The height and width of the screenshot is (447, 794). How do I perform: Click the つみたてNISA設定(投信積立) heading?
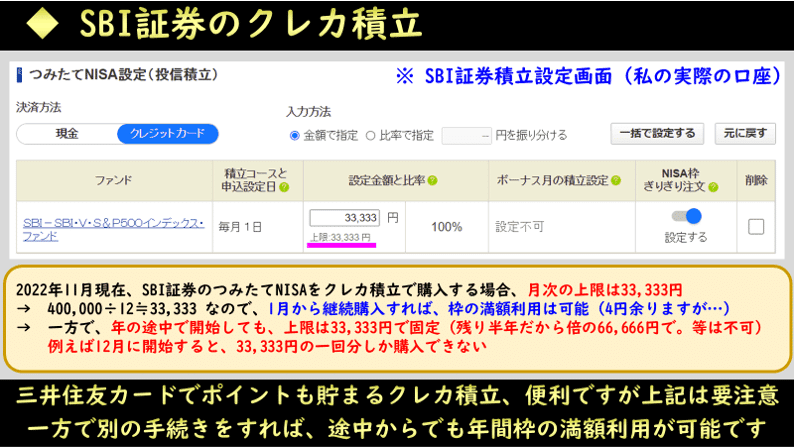[124, 75]
